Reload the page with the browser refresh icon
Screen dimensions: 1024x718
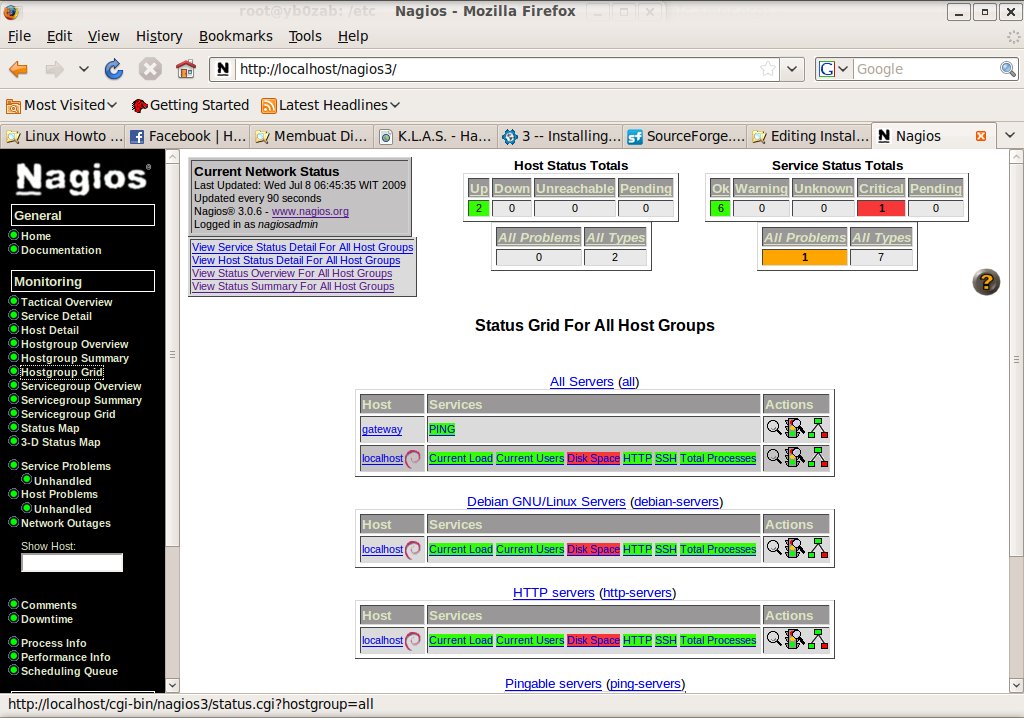(x=114, y=69)
